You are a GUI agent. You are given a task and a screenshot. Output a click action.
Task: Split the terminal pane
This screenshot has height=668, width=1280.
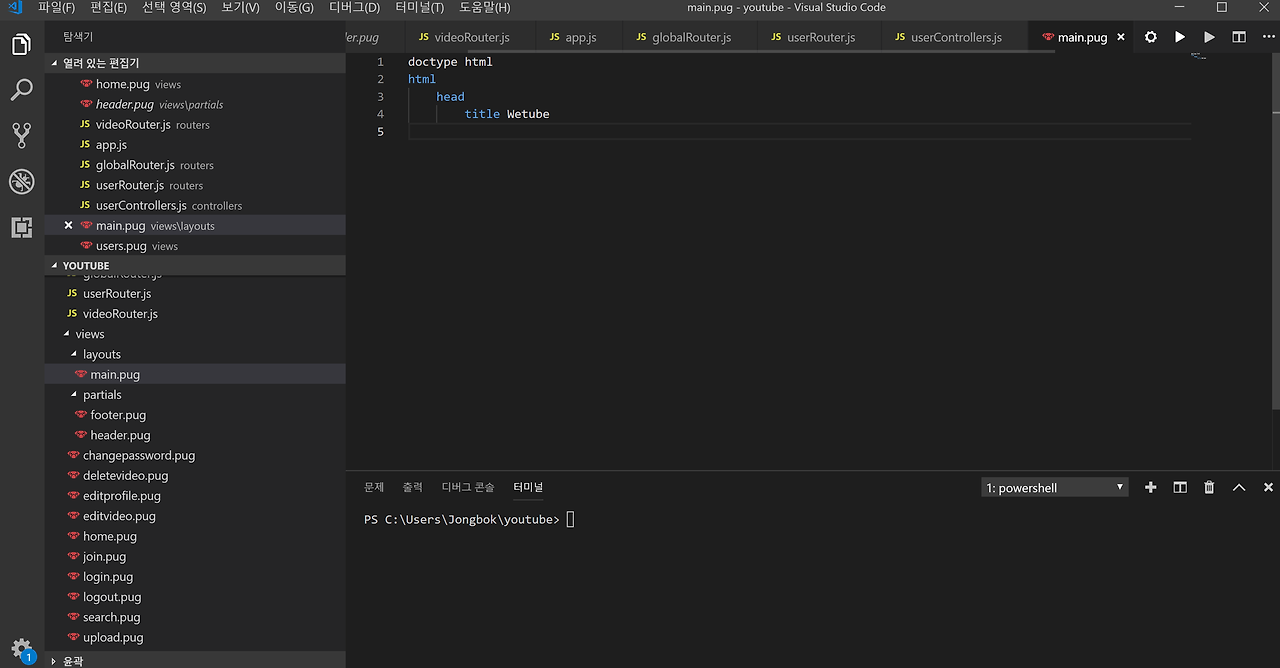point(1180,487)
